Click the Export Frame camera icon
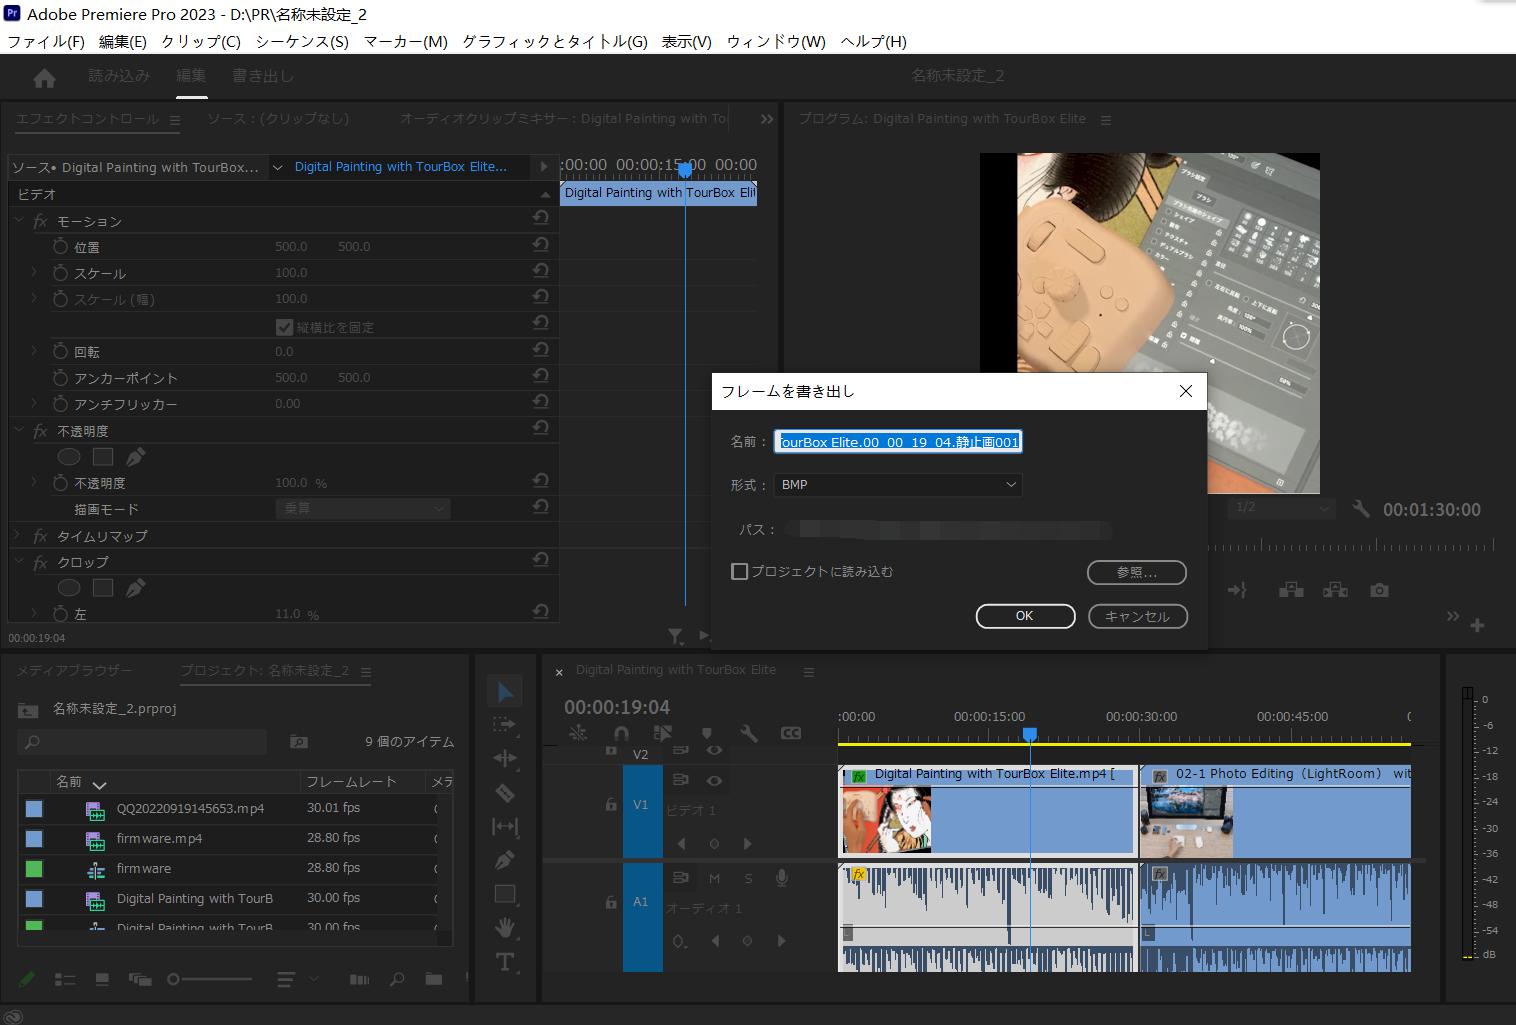The height and width of the screenshot is (1025, 1516). coord(1379,590)
